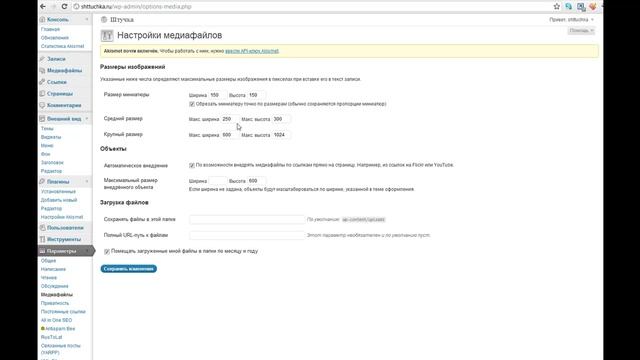Click the pages icon beside Страницы
The image size is (640, 360).
click(42, 94)
